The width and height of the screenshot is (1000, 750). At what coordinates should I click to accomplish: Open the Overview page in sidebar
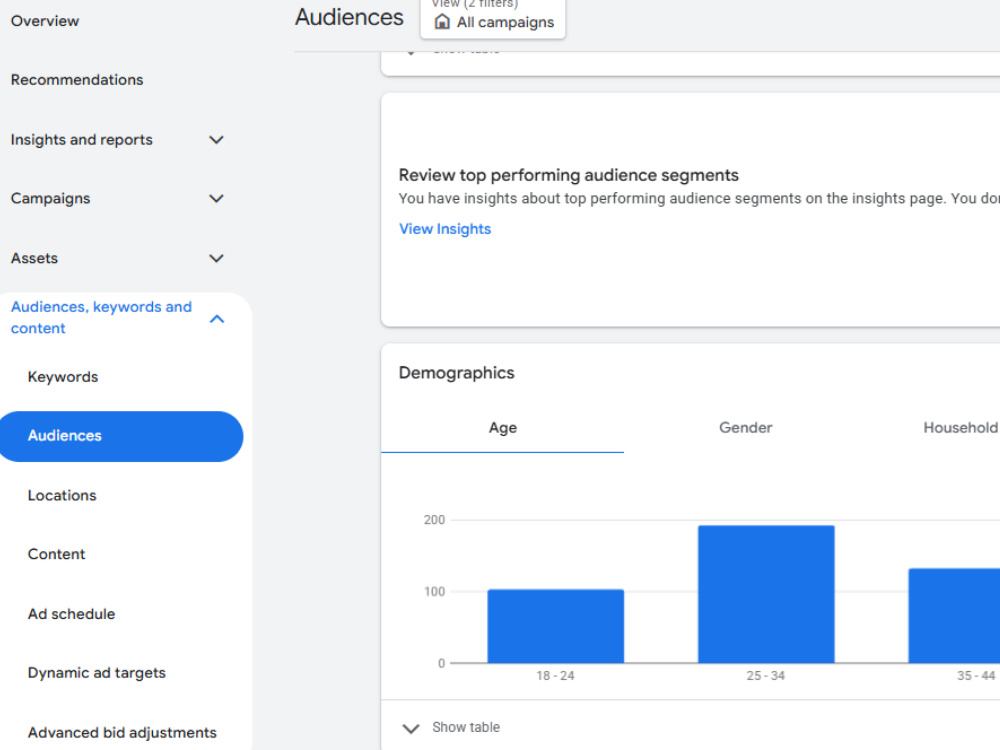[x=45, y=21]
